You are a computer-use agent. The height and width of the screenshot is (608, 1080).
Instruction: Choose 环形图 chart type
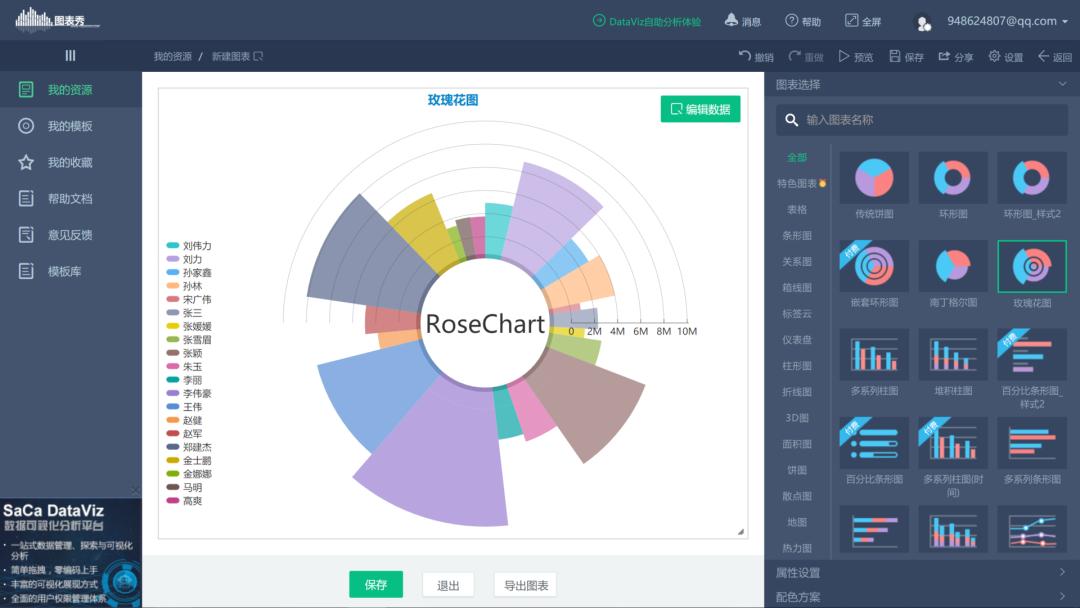tap(953, 178)
